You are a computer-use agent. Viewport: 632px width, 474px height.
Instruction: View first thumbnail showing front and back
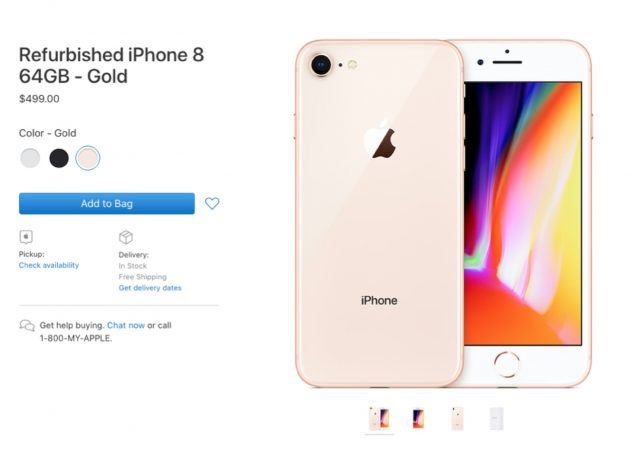pyautogui.click(x=379, y=418)
